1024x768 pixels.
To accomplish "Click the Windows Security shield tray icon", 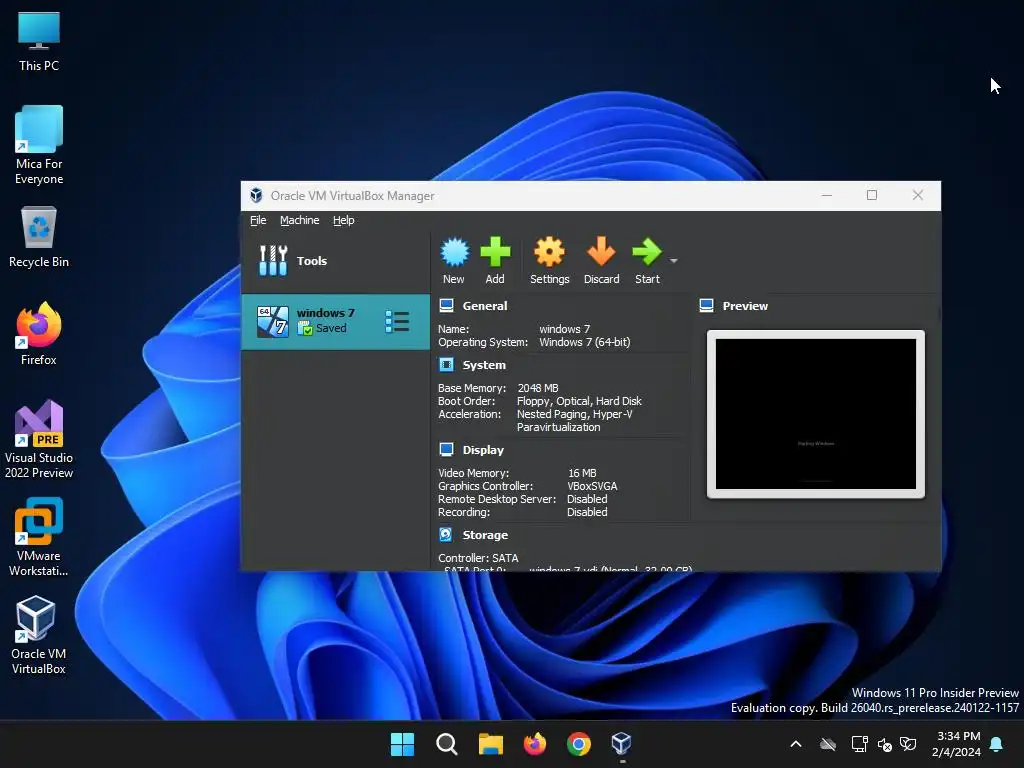I will [908, 744].
